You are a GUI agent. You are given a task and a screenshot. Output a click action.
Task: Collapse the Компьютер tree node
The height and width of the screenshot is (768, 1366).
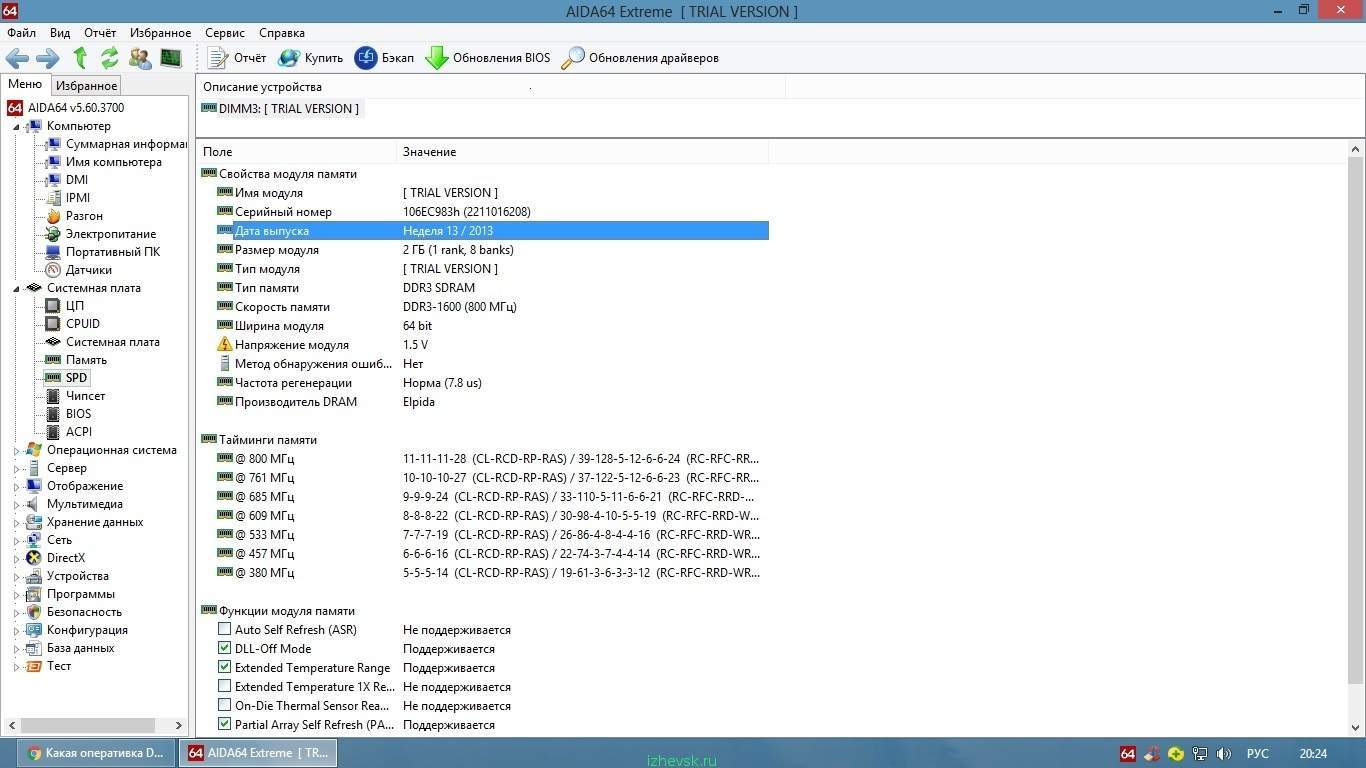click(x=16, y=127)
